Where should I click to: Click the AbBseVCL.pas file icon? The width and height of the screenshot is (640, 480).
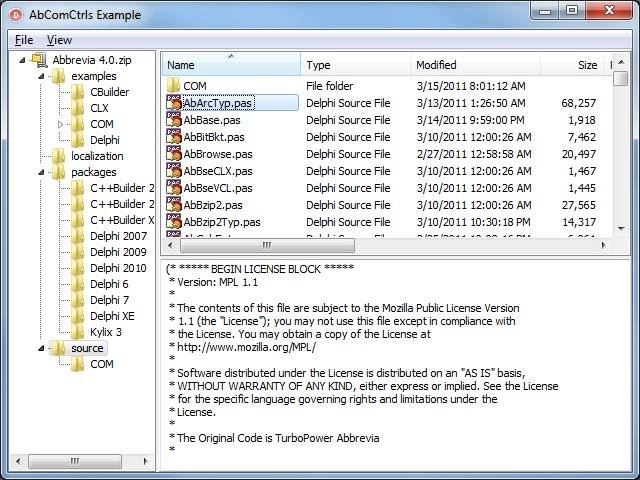[x=174, y=188]
